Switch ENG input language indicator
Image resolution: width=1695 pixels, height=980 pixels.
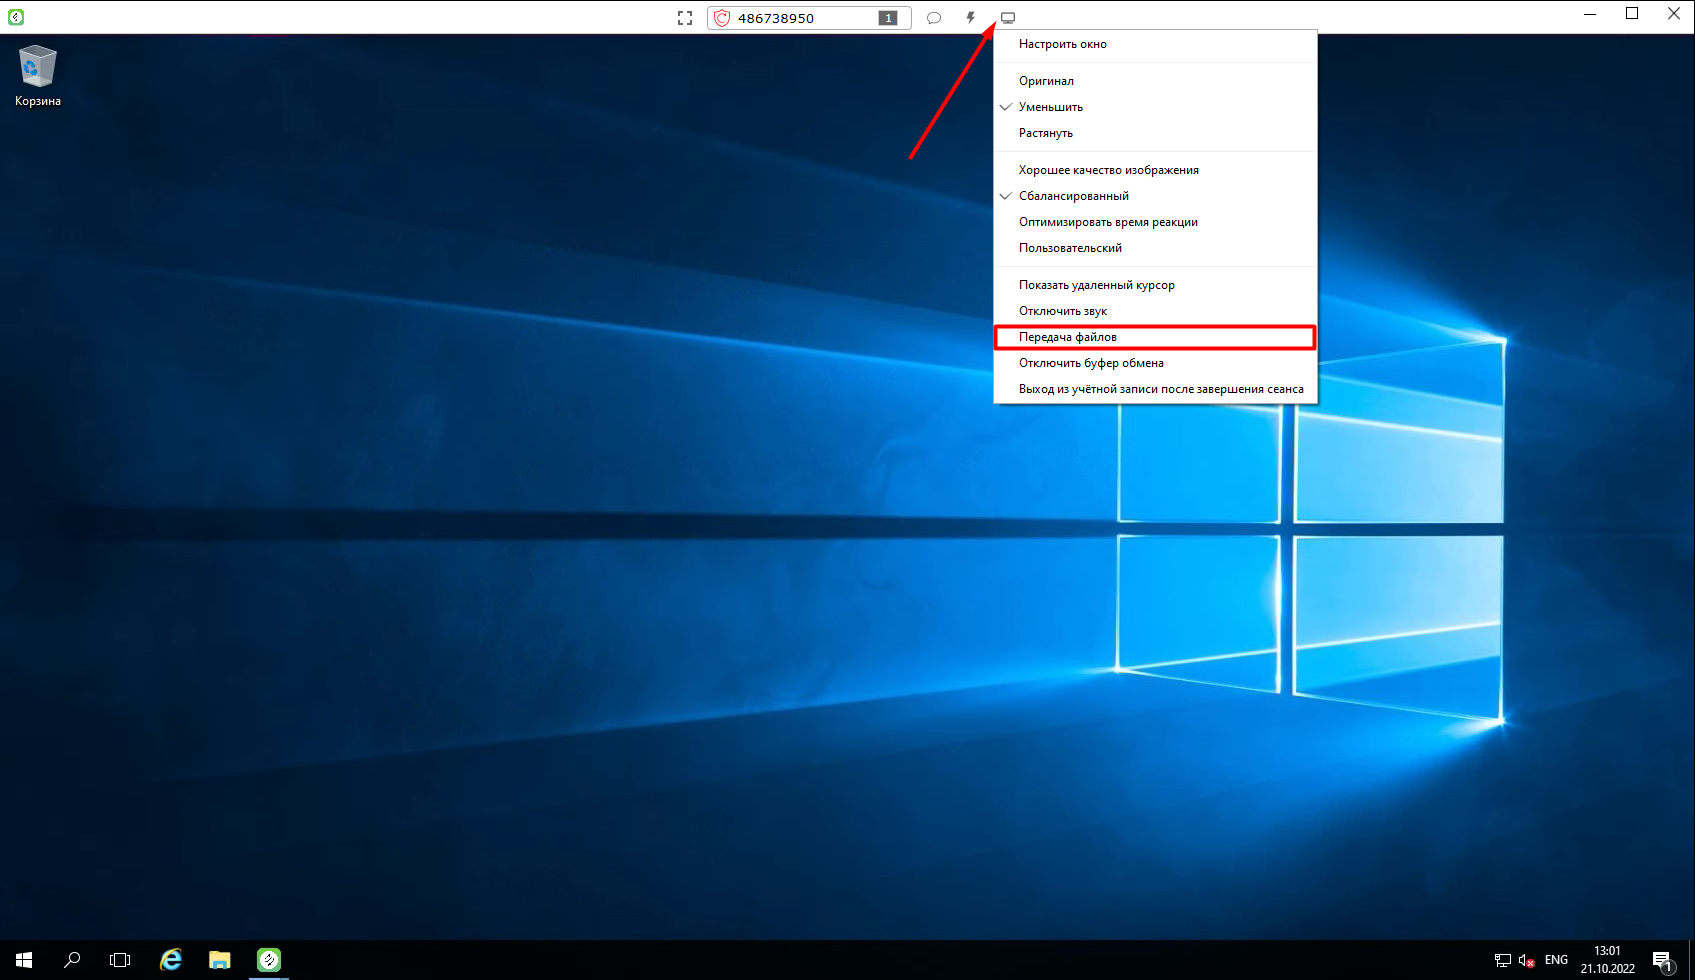click(x=1557, y=960)
